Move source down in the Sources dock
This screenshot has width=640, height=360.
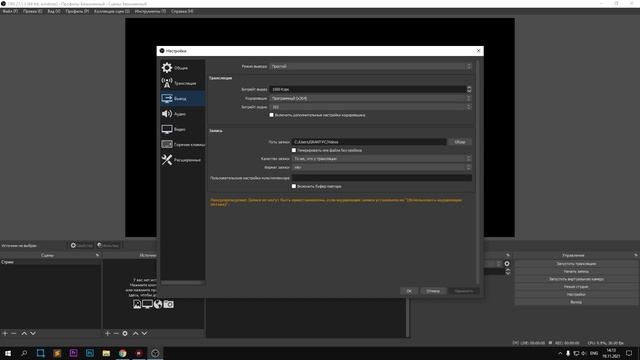click(144, 333)
